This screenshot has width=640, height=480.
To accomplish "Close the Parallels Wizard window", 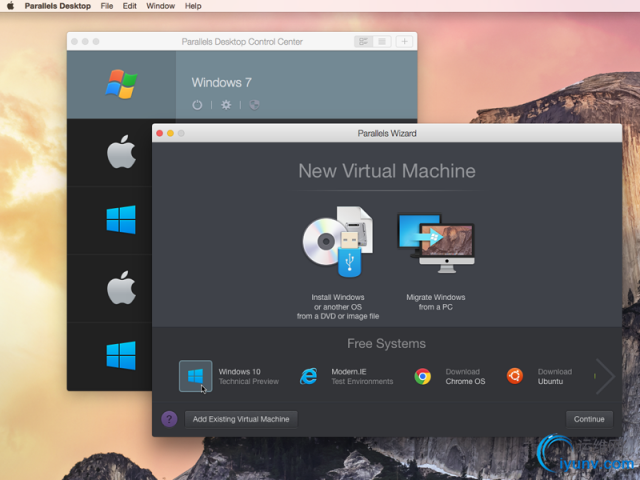I will tap(160, 133).
